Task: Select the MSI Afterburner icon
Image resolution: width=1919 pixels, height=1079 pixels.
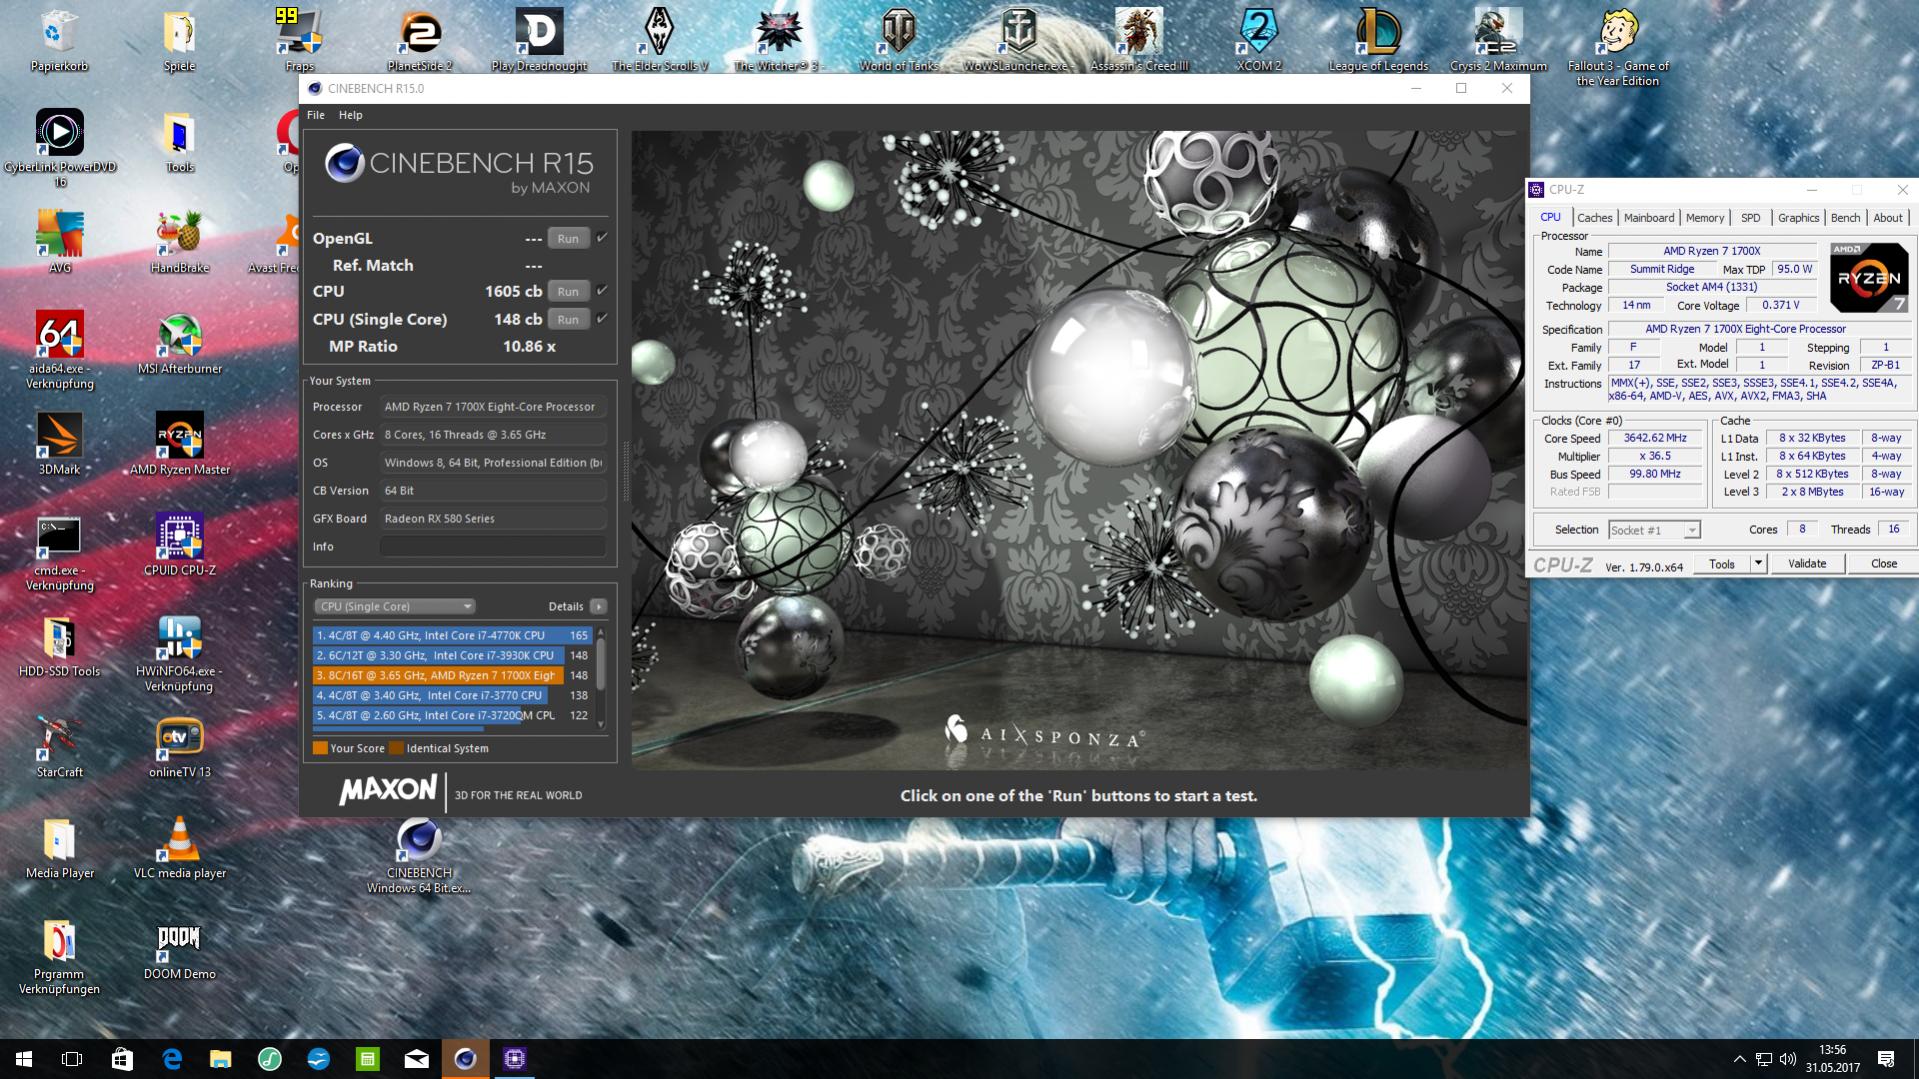Action: coord(180,343)
